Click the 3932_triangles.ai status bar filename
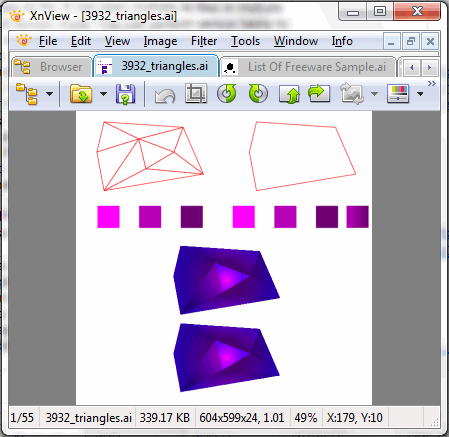 (89, 418)
